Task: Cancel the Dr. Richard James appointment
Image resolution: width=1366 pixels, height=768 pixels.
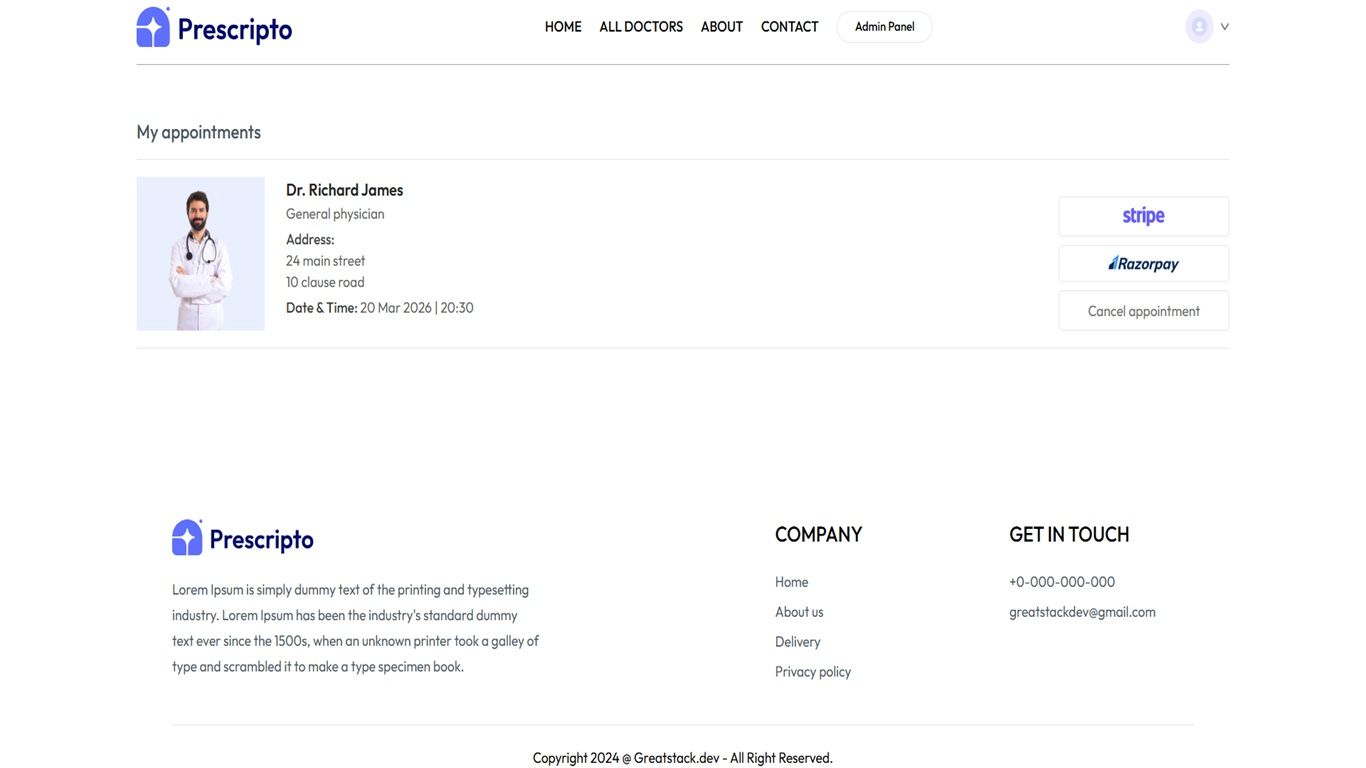Action: click(1143, 311)
